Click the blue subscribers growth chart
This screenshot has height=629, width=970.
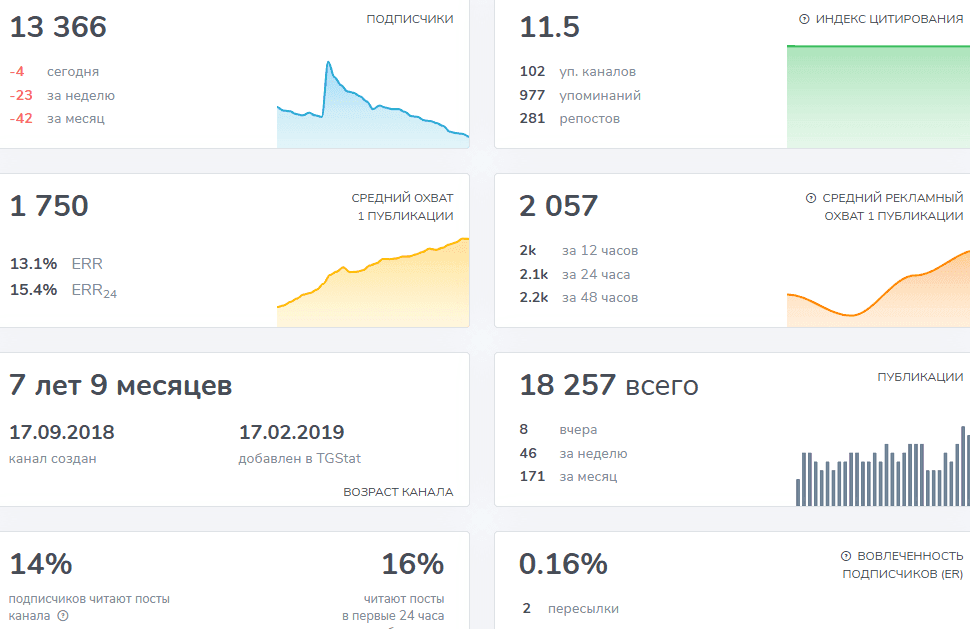tap(373, 104)
